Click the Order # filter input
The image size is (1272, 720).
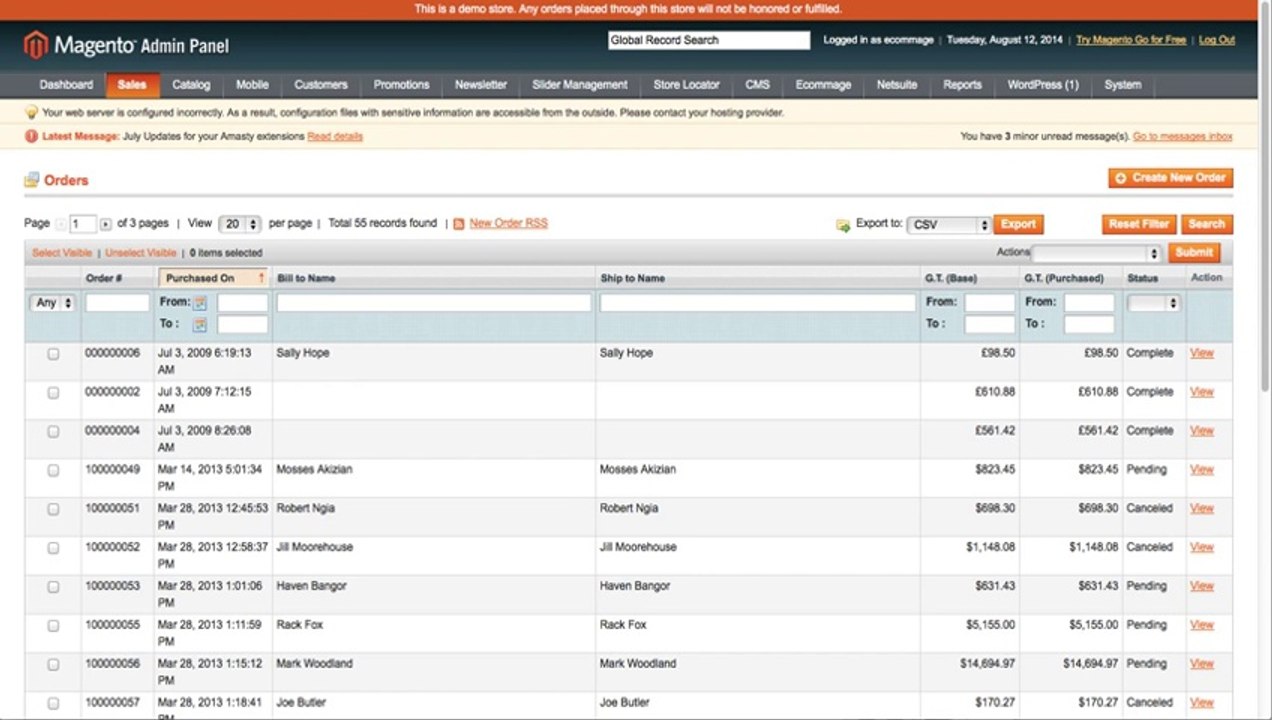[117, 302]
